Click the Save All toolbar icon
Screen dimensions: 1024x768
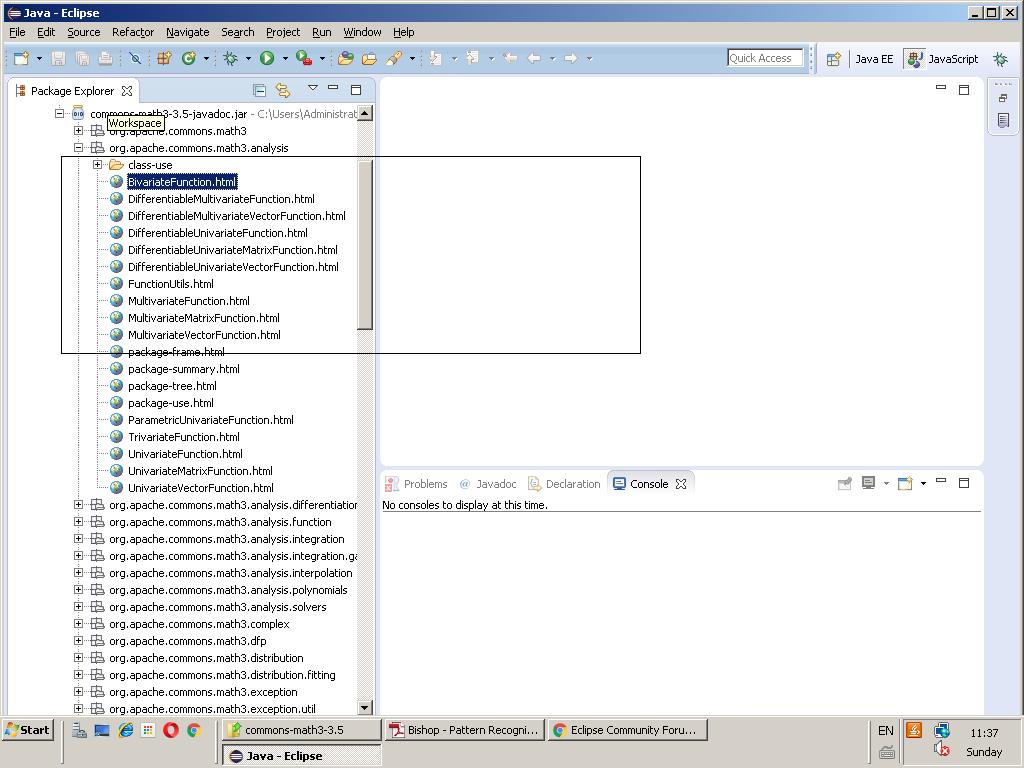pos(82,58)
